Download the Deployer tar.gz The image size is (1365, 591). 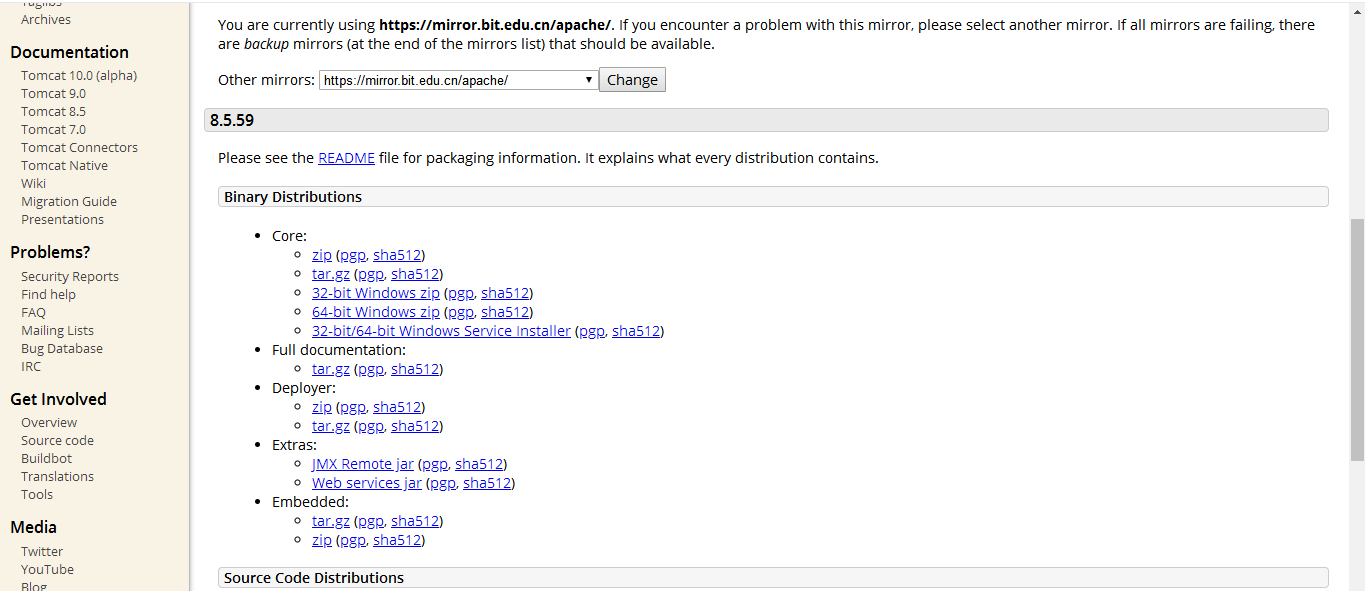click(330, 426)
